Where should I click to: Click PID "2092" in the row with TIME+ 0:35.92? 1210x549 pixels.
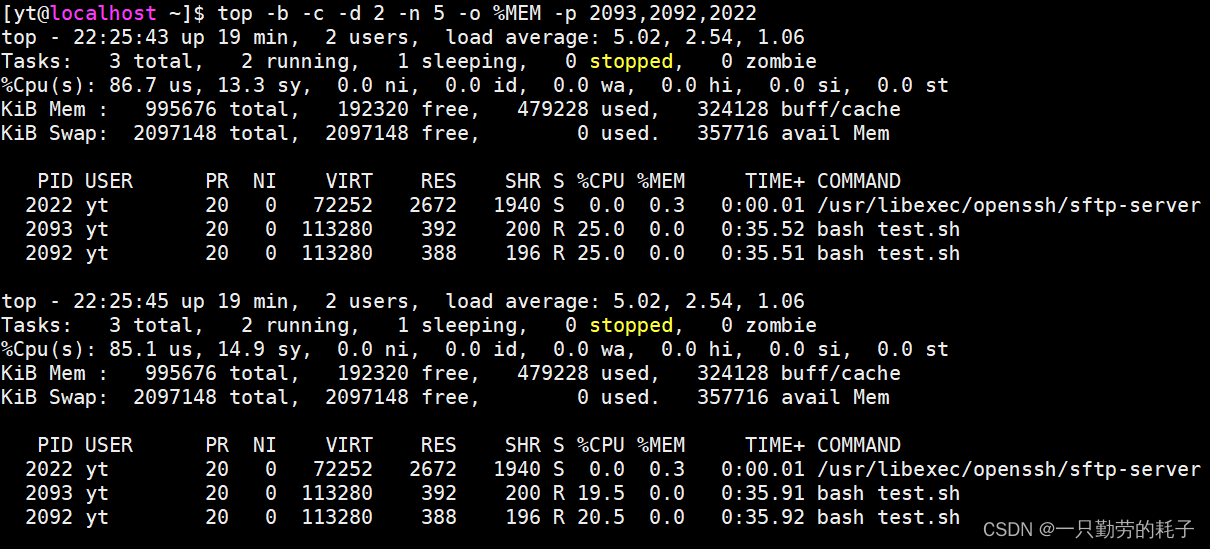tap(49, 517)
